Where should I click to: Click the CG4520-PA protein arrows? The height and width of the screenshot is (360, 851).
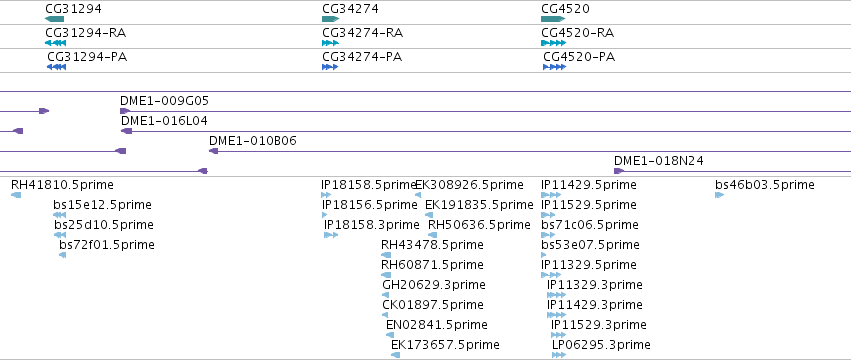[555, 67]
